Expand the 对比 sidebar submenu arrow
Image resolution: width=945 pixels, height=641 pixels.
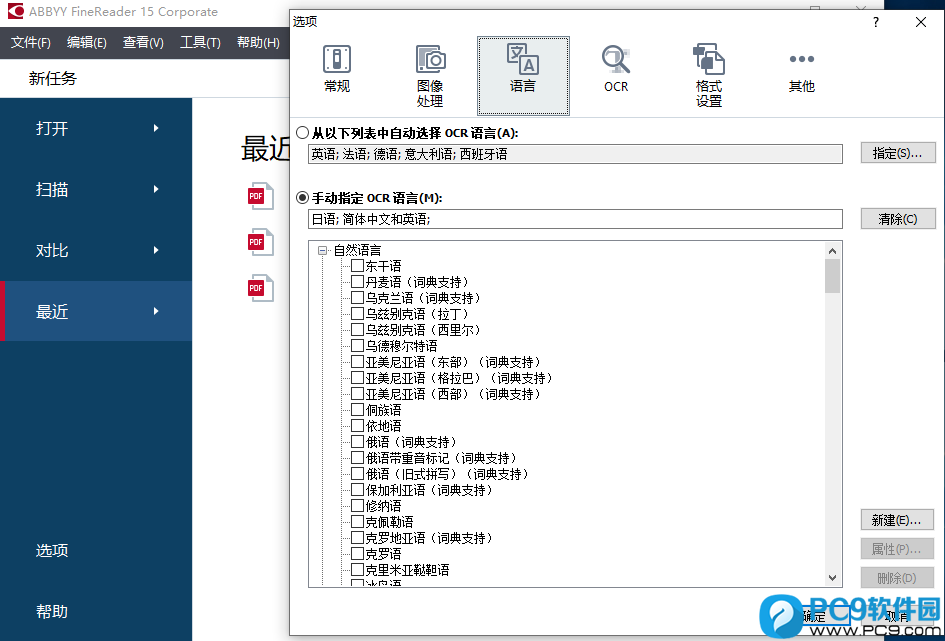(156, 250)
